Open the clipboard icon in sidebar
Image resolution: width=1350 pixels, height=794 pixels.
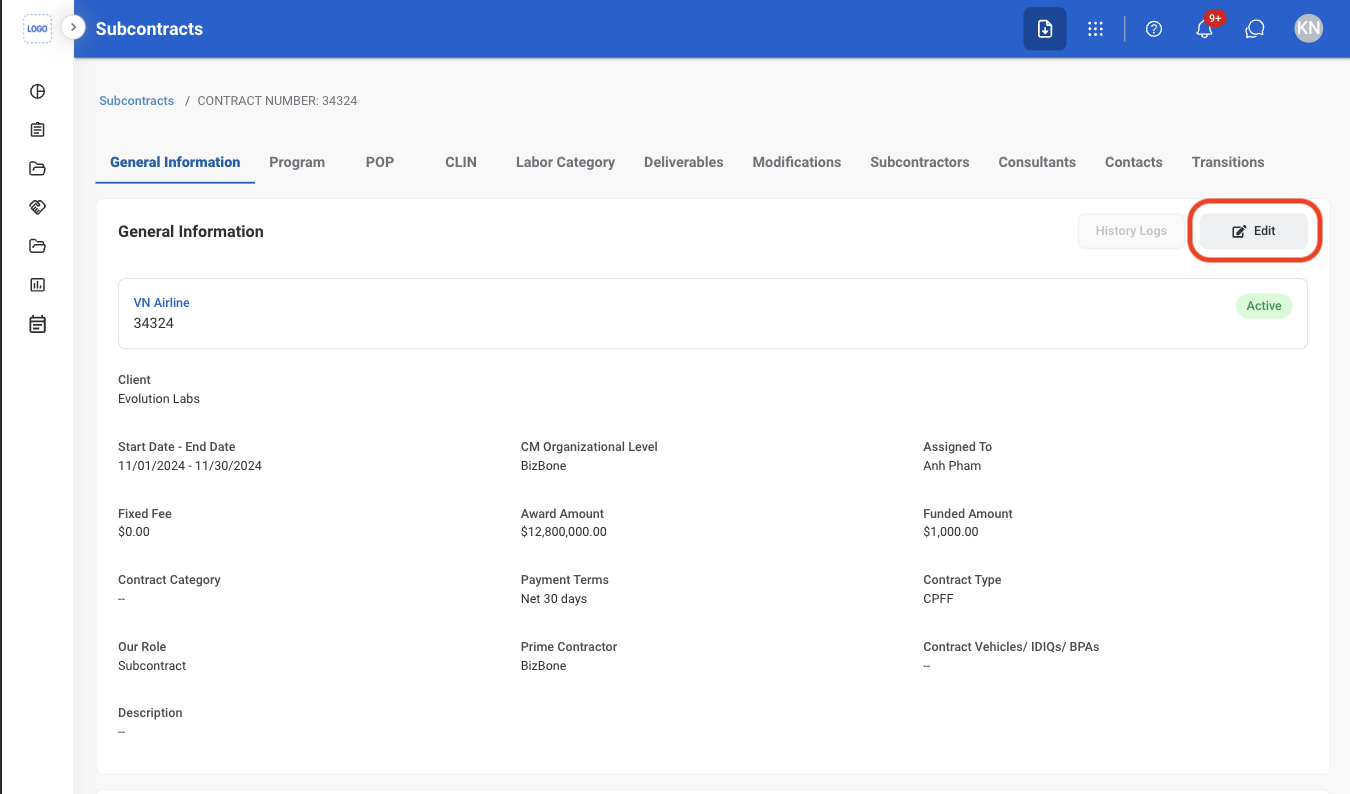coord(37,130)
